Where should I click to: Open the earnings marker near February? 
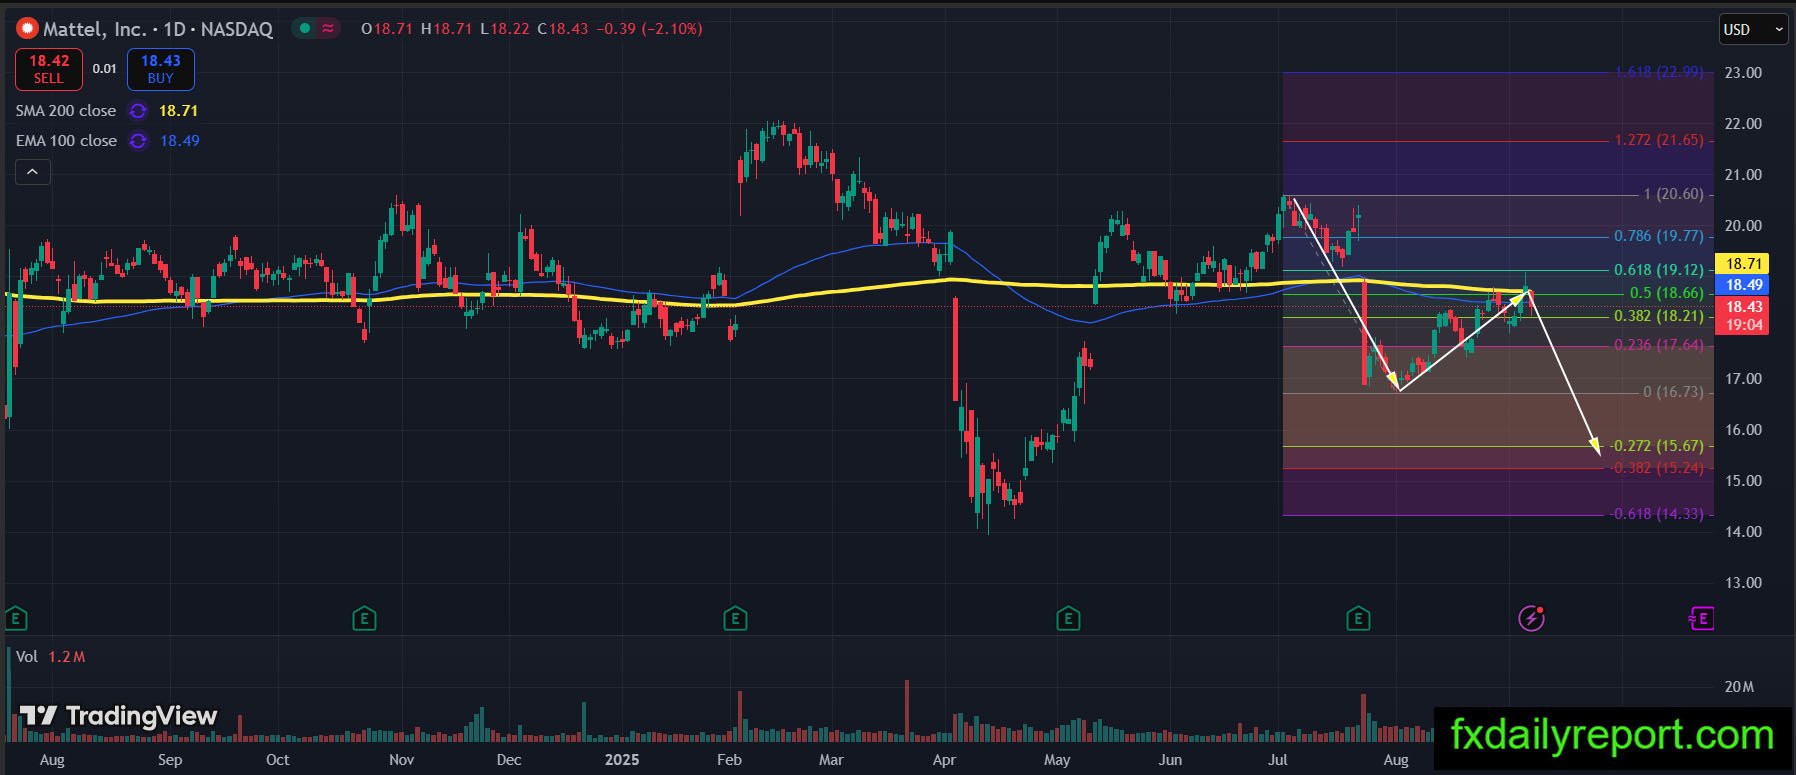[735, 619]
